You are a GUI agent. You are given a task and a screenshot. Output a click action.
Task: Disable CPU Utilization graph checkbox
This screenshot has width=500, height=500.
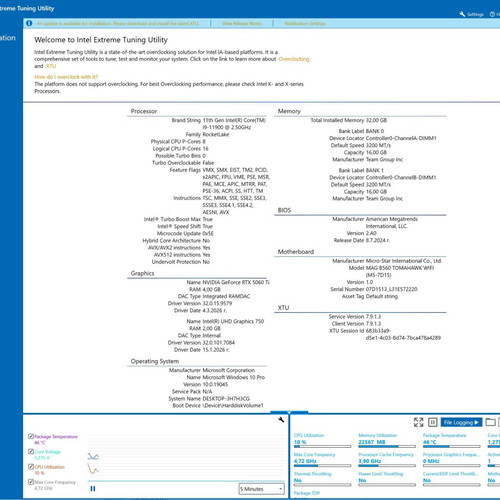[x=31, y=467]
